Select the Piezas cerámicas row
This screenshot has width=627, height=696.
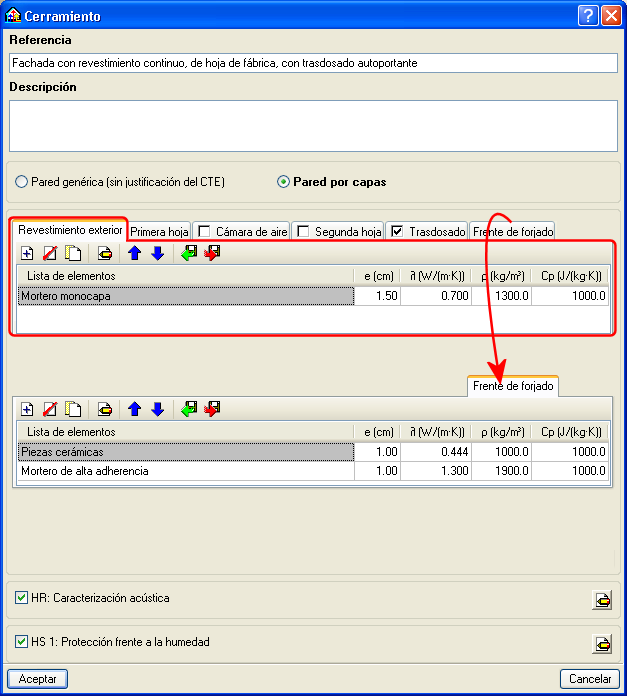coord(313,452)
